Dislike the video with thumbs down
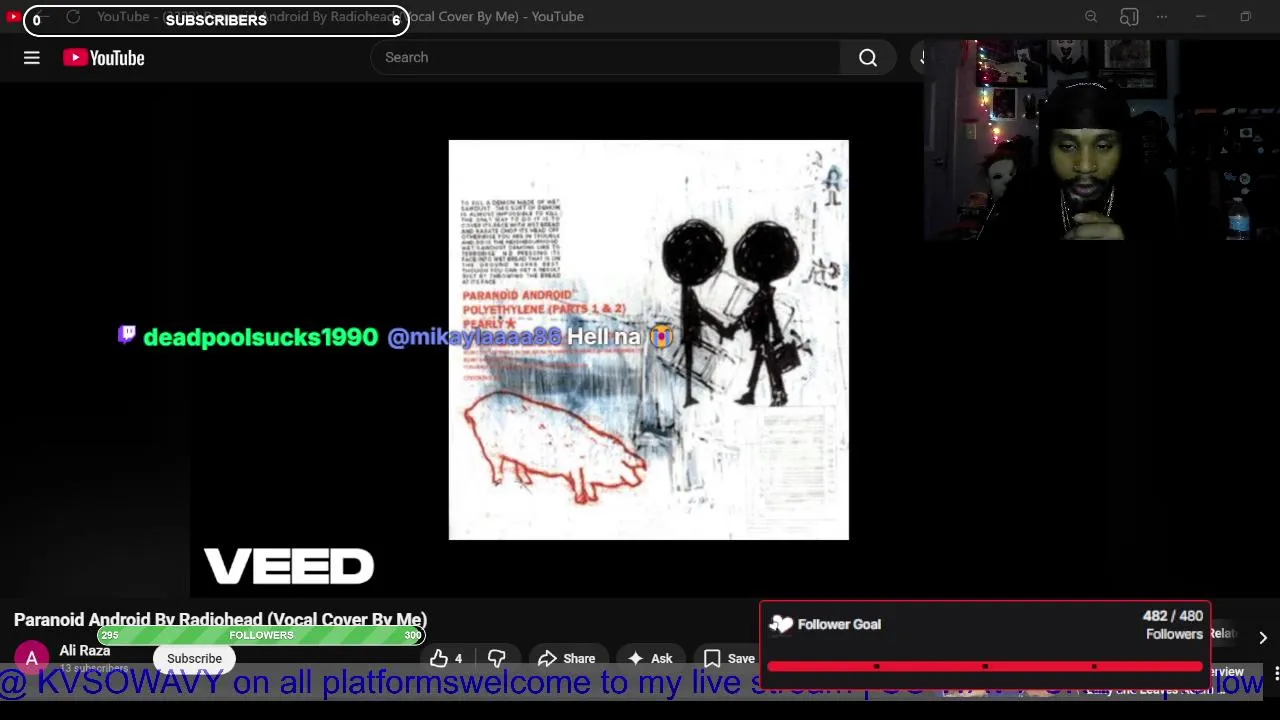The image size is (1280, 720). pos(497,659)
